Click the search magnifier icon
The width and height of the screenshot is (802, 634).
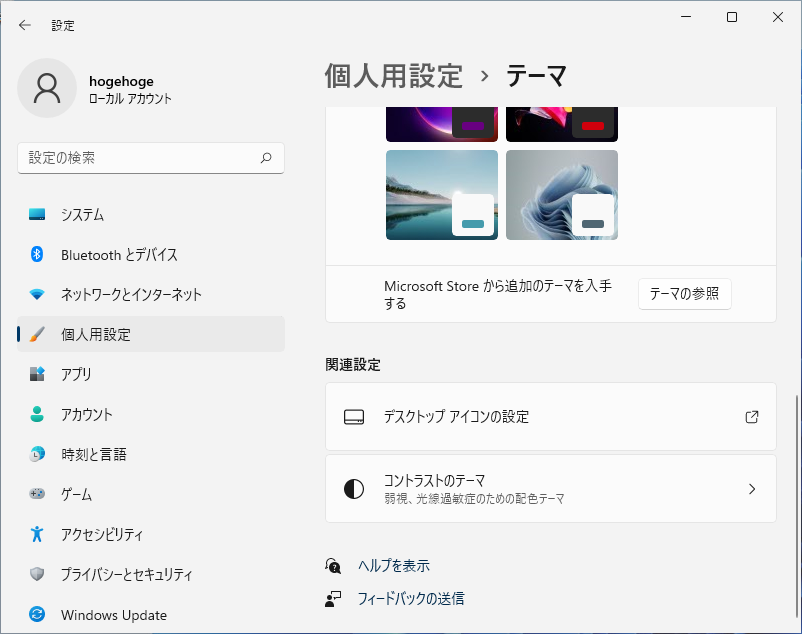(266, 158)
